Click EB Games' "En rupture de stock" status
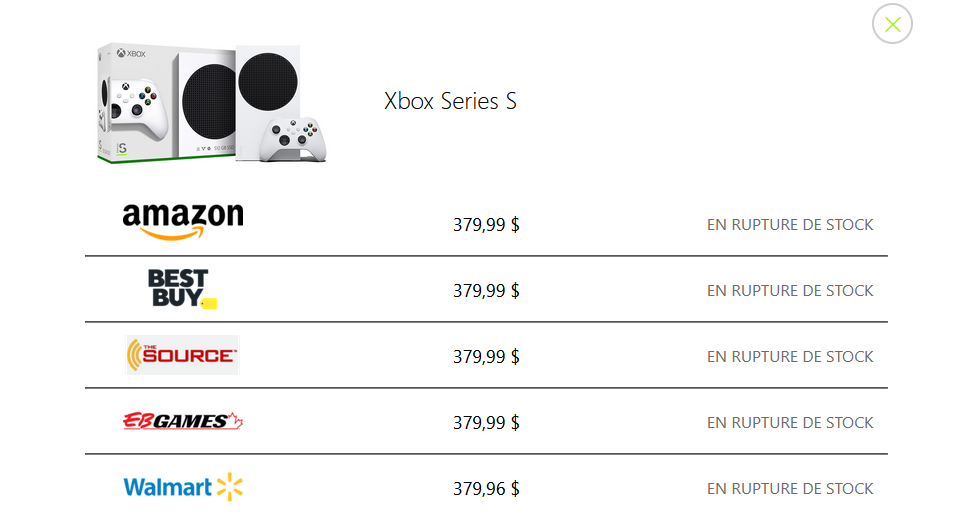Screen dimensions: 975x529 point(790,423)
